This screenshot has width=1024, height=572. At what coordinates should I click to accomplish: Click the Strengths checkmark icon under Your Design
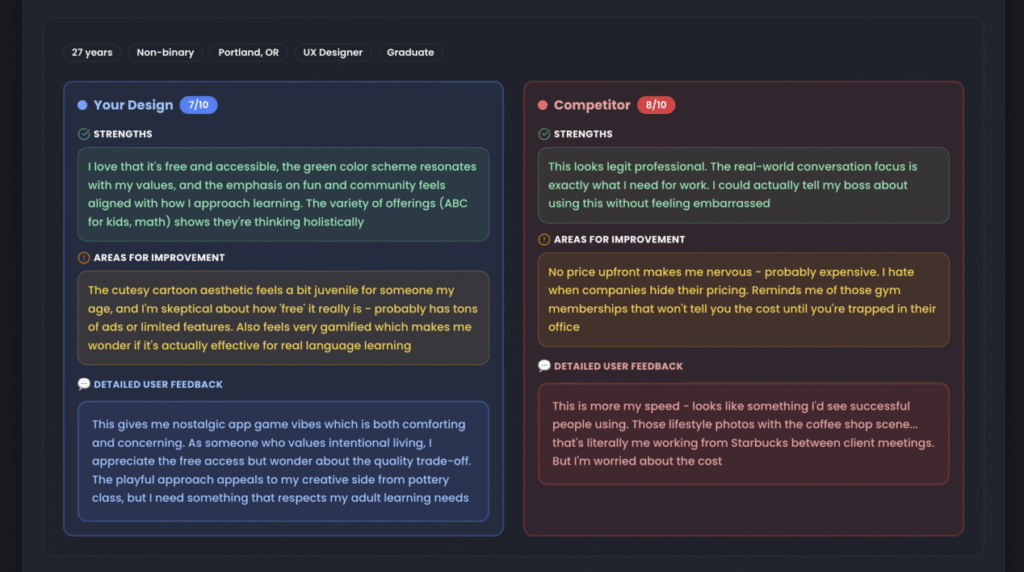point(84,134)
